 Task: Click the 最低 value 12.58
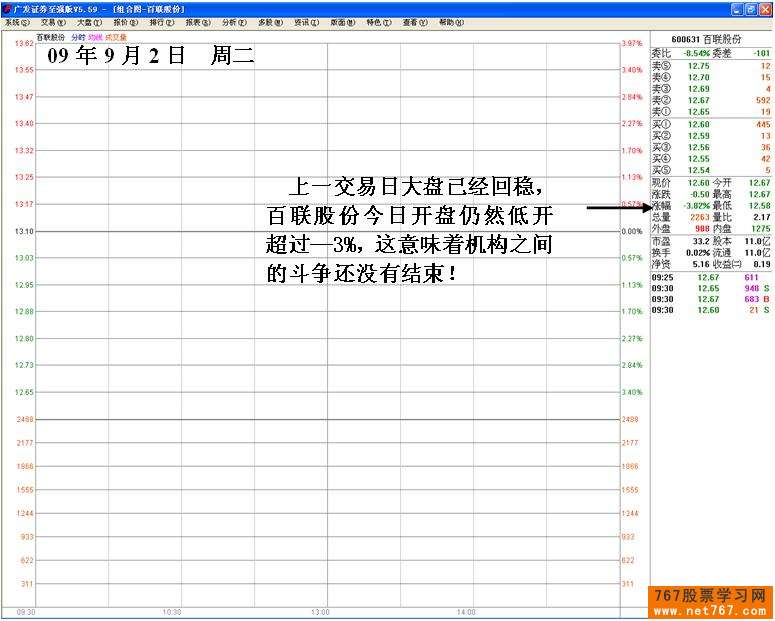point(760,206)
